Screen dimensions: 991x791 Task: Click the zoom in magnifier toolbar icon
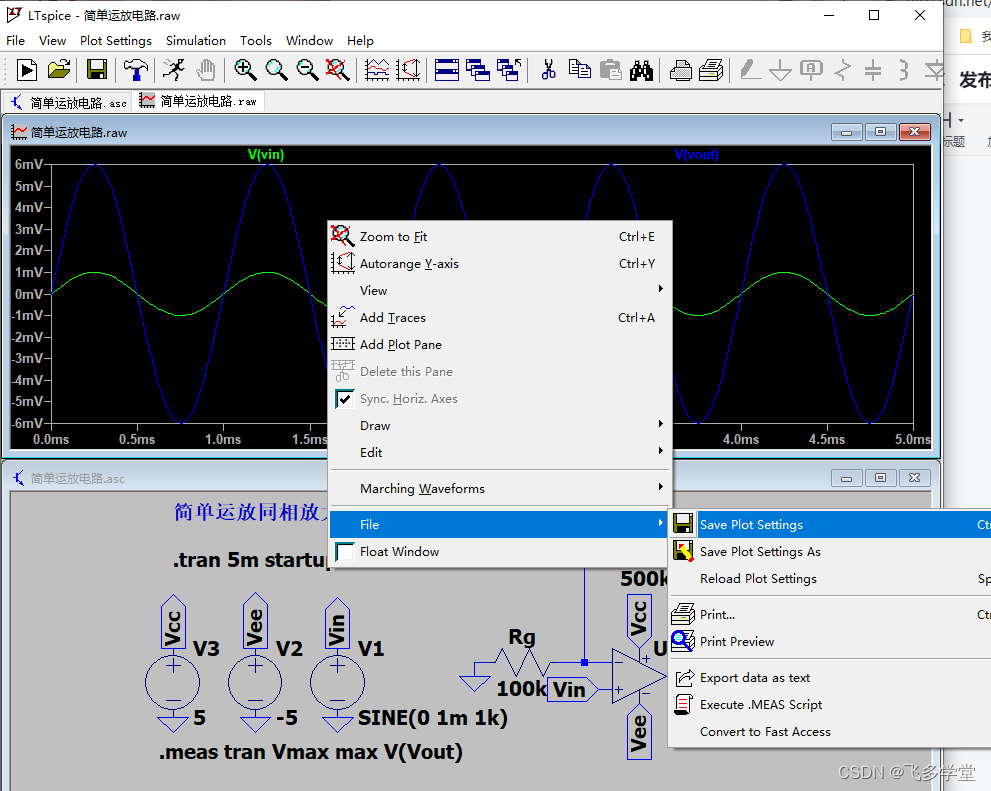click(x=245, y=69)
